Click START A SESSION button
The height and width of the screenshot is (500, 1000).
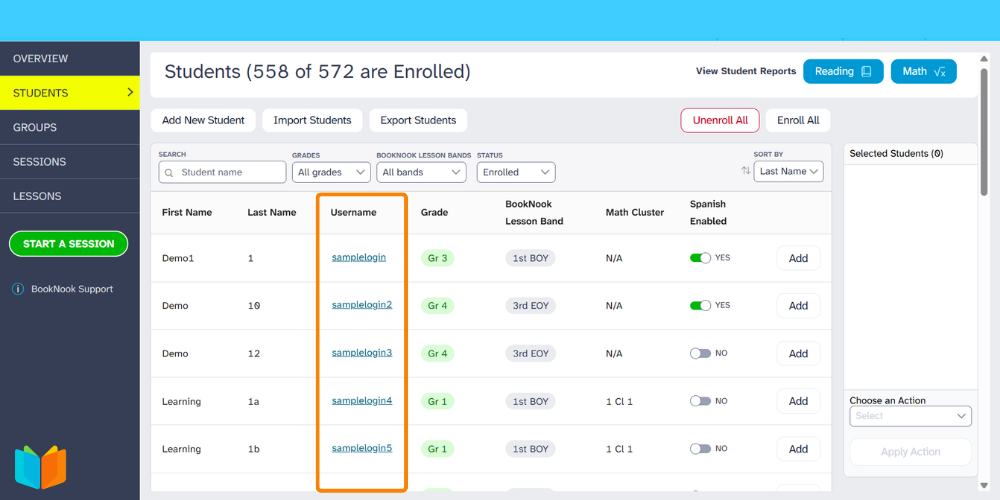tap(68, 244)
